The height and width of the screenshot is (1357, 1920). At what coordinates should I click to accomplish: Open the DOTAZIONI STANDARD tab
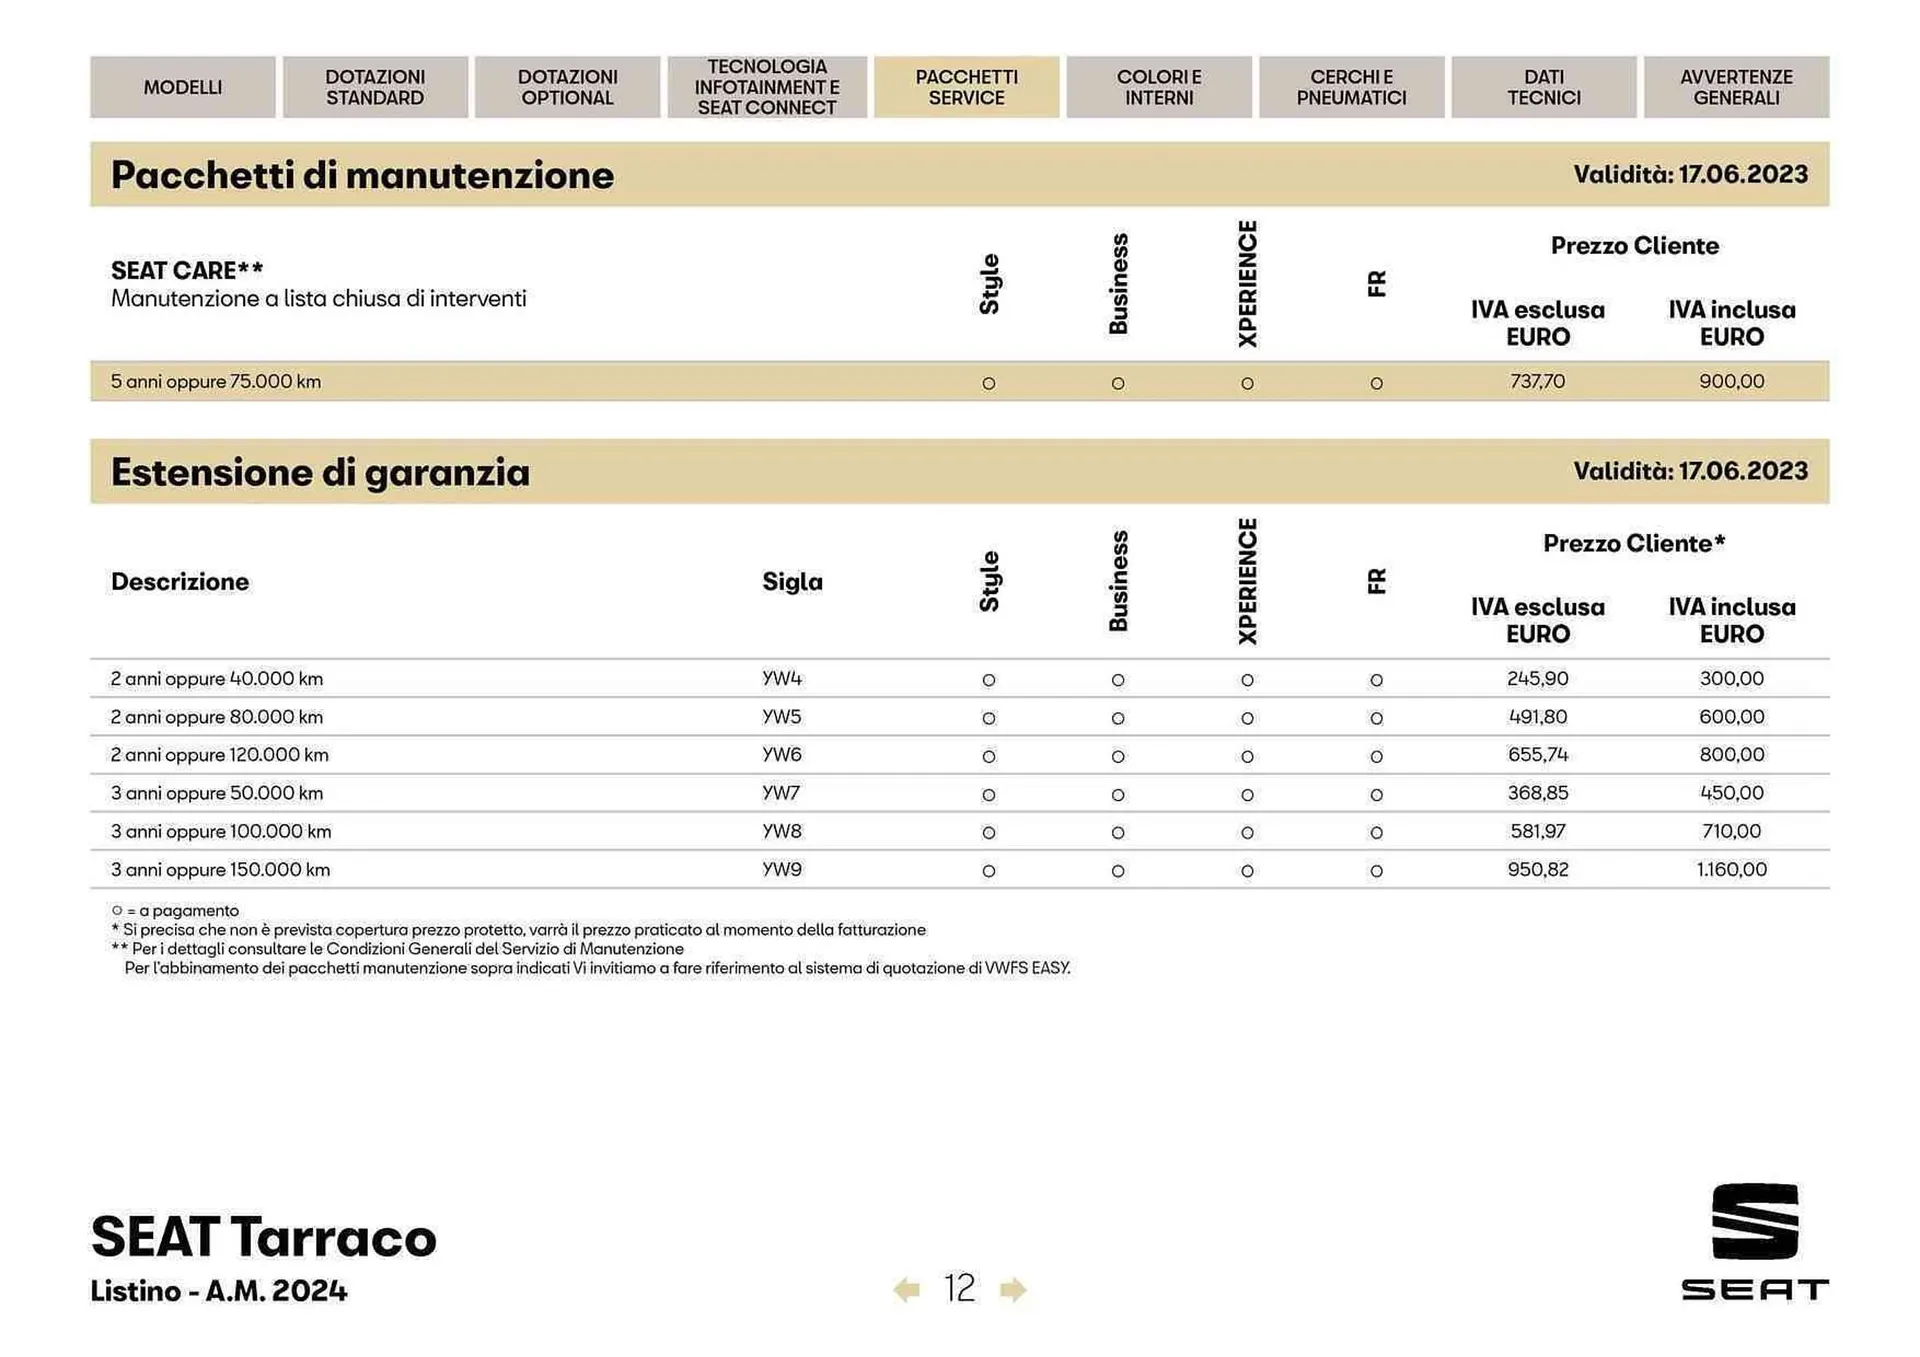(x=375, y=87)
